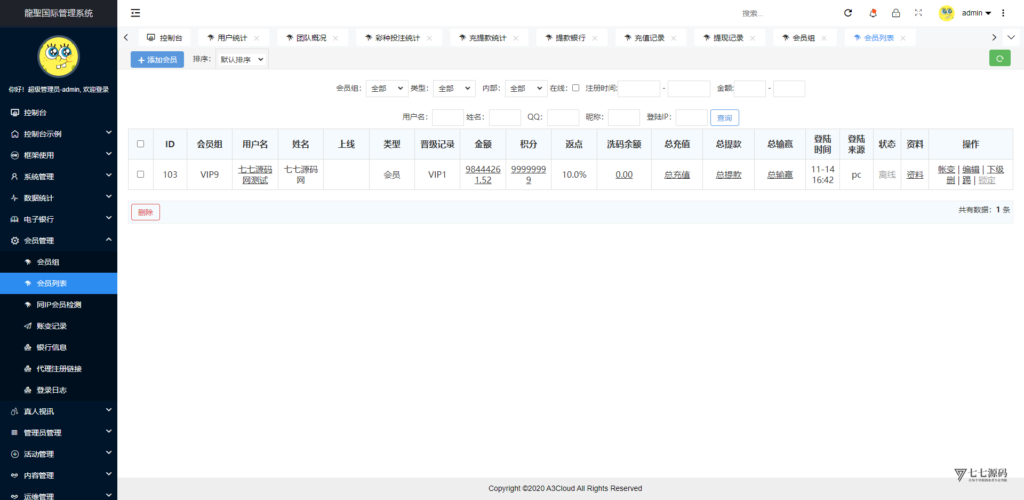Open 代理注册链接 in sidebar
Image resolution: width=1024 pixels, height=500 pixels.
coord(59,368)
